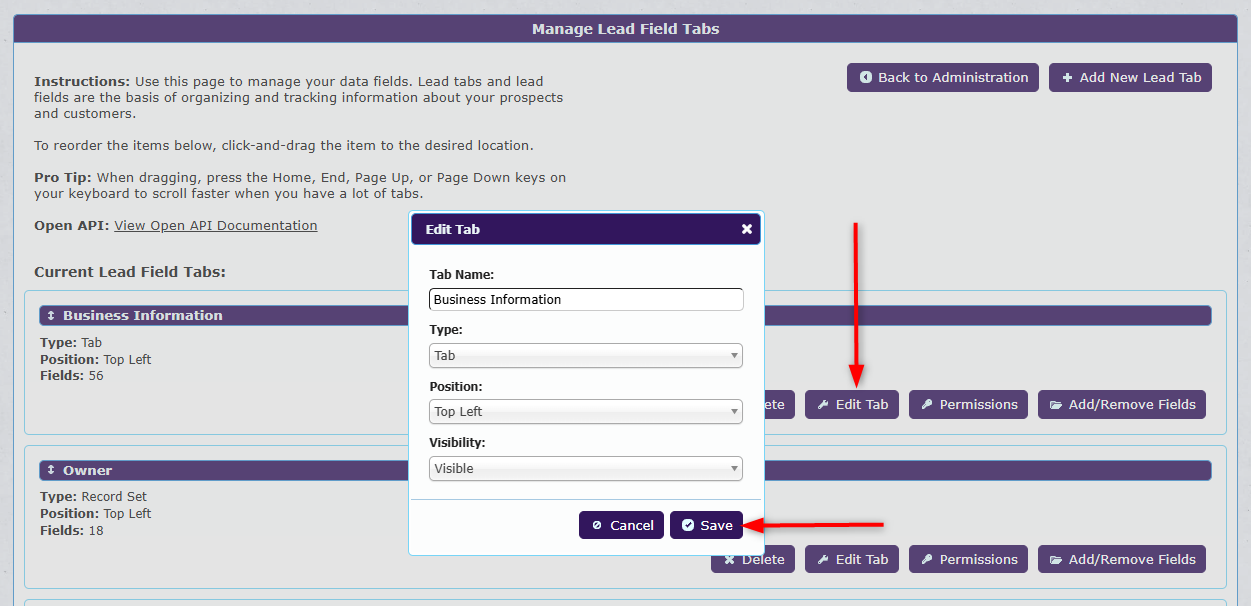Close the Edit Tab dialog with X
The height and width of the screenshot is (606, 1251).
coord(747,229)
